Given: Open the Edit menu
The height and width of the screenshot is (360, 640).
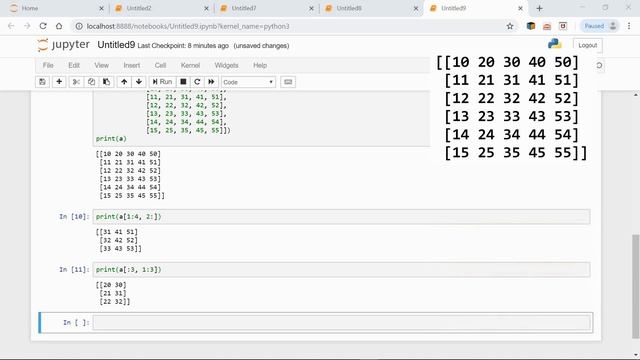Looking at the screenshot, I should 74,65.
